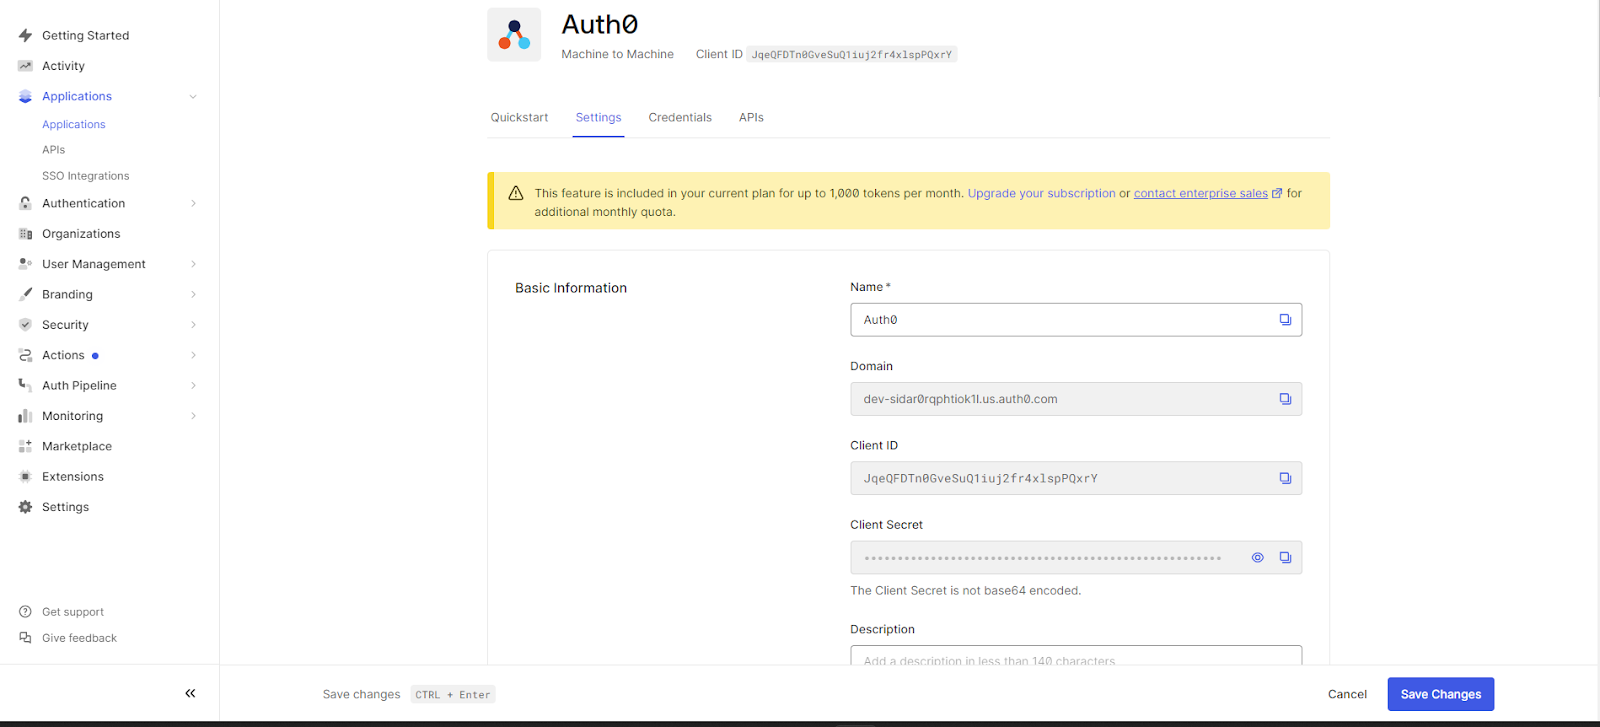
Task: Expand the Actions submenu chevron
Action: pyautogui.click(x=193, y=355)
